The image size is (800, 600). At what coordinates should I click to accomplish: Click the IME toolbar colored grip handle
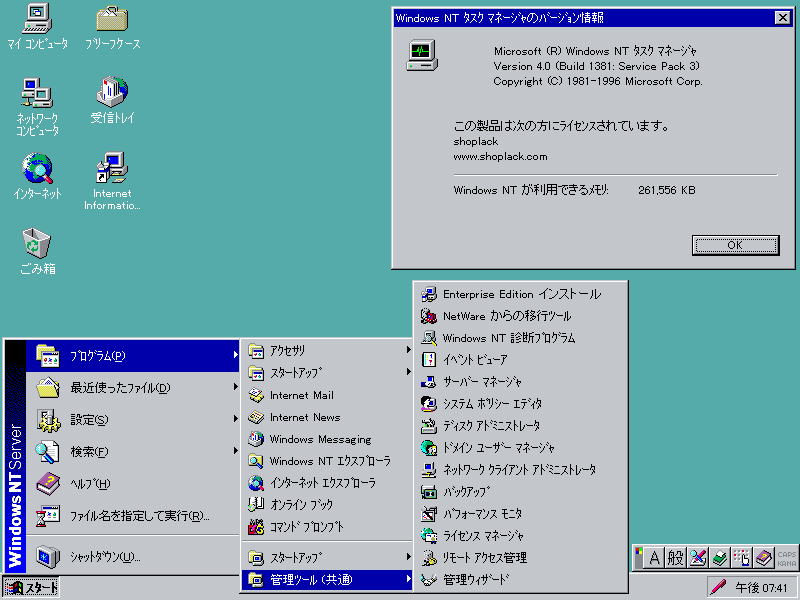(x=638, y=558)
